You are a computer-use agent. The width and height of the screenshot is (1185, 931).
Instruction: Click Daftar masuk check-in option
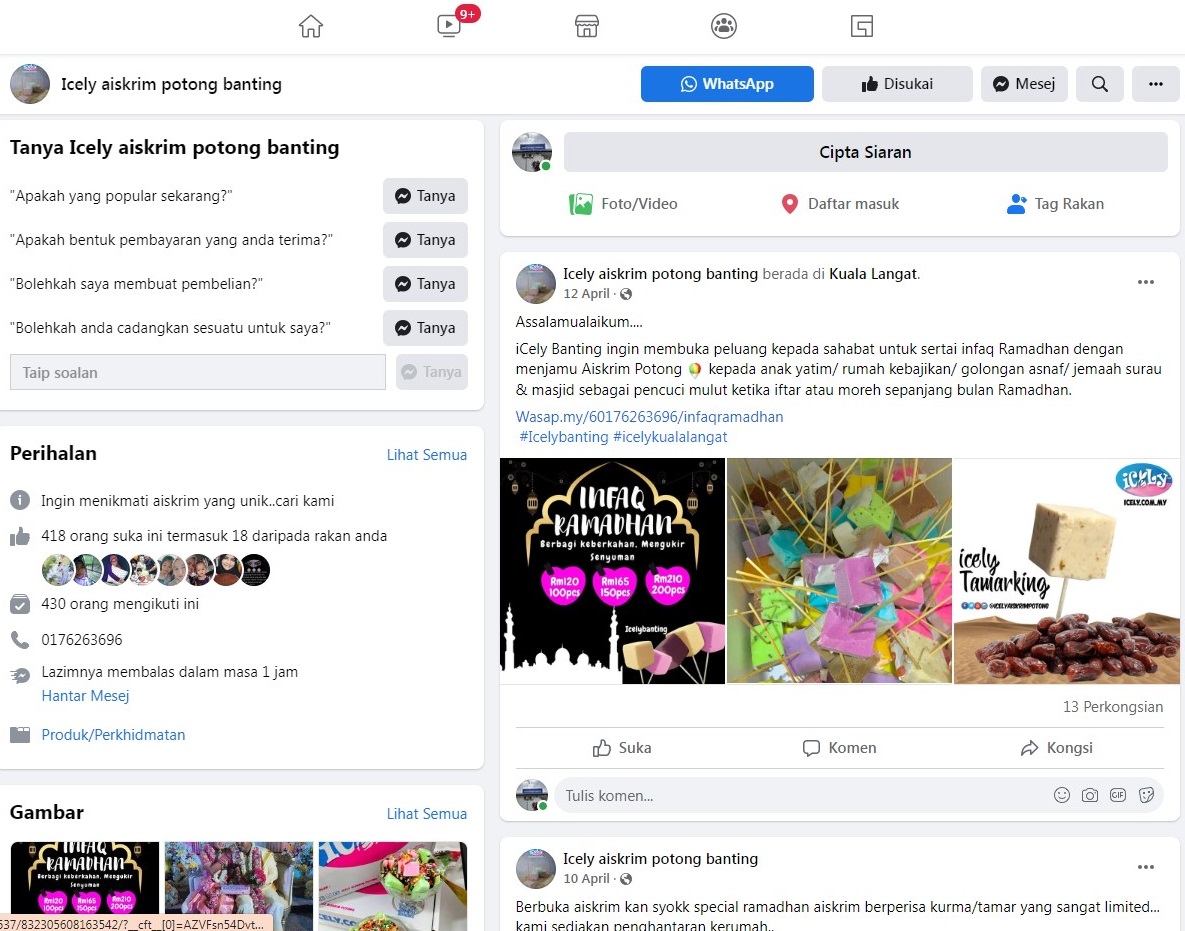pyautogui.click(x=840, y=204)
